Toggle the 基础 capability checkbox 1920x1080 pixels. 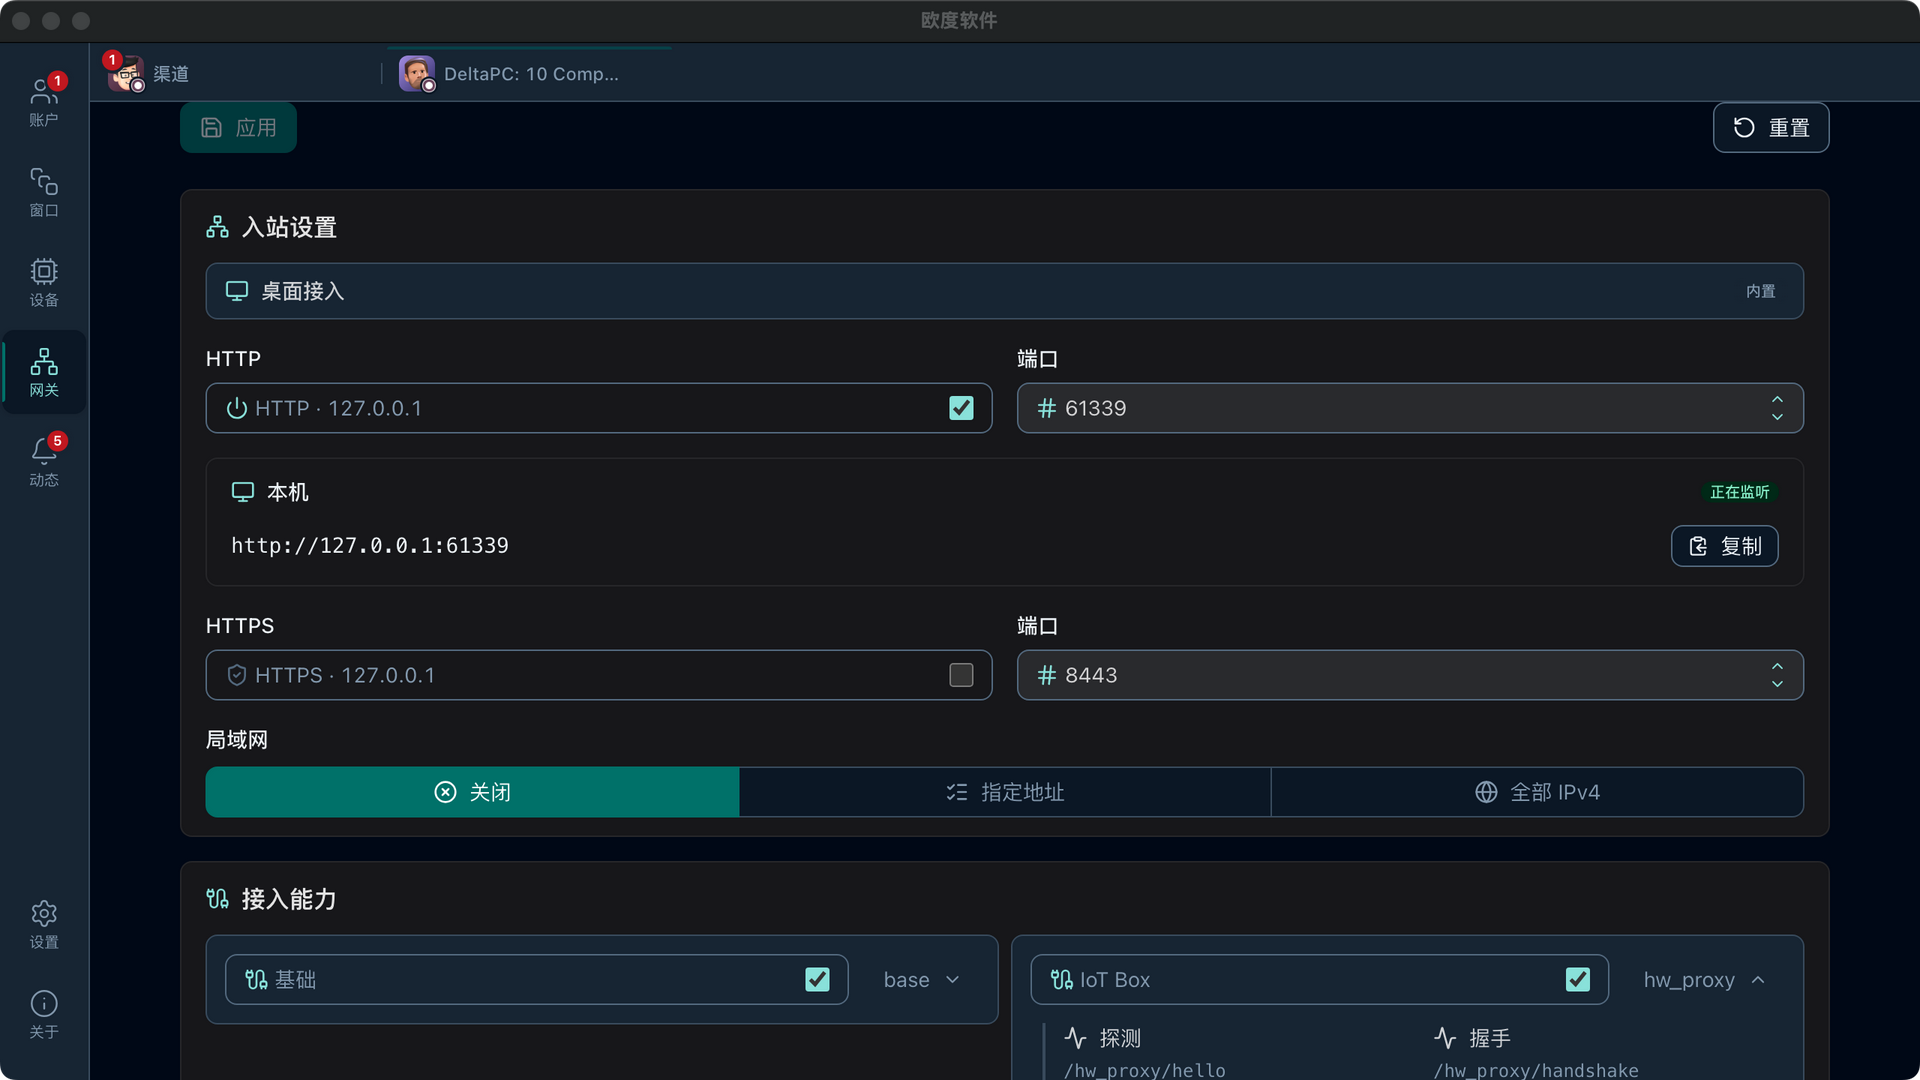point(817,980)
